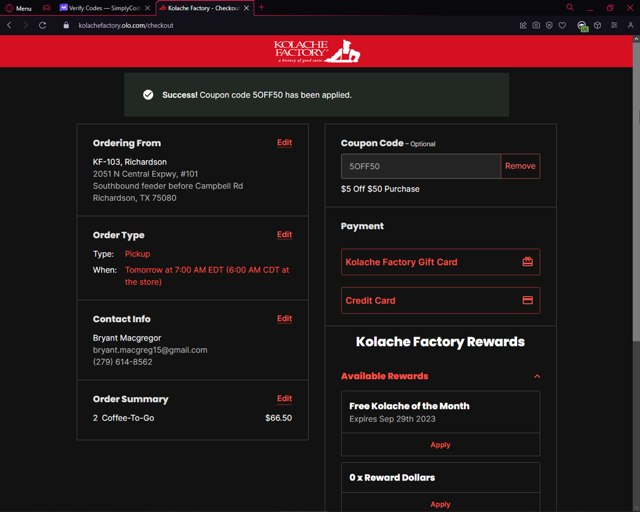Edit the Ordering From section
This screenshot has height=512, width=640.
pyautogui.click(x=284, y=142)
